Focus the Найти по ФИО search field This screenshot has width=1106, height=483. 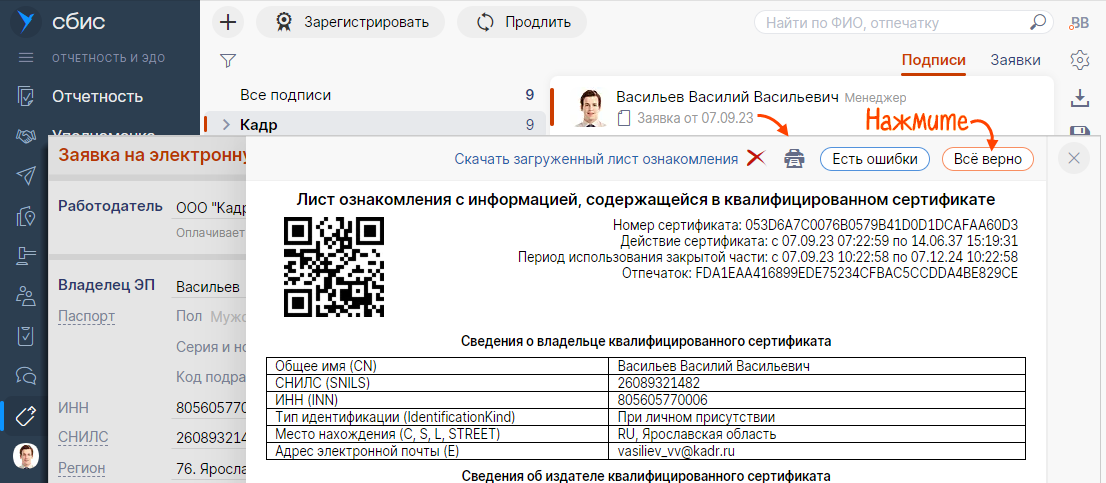point(895,22)
